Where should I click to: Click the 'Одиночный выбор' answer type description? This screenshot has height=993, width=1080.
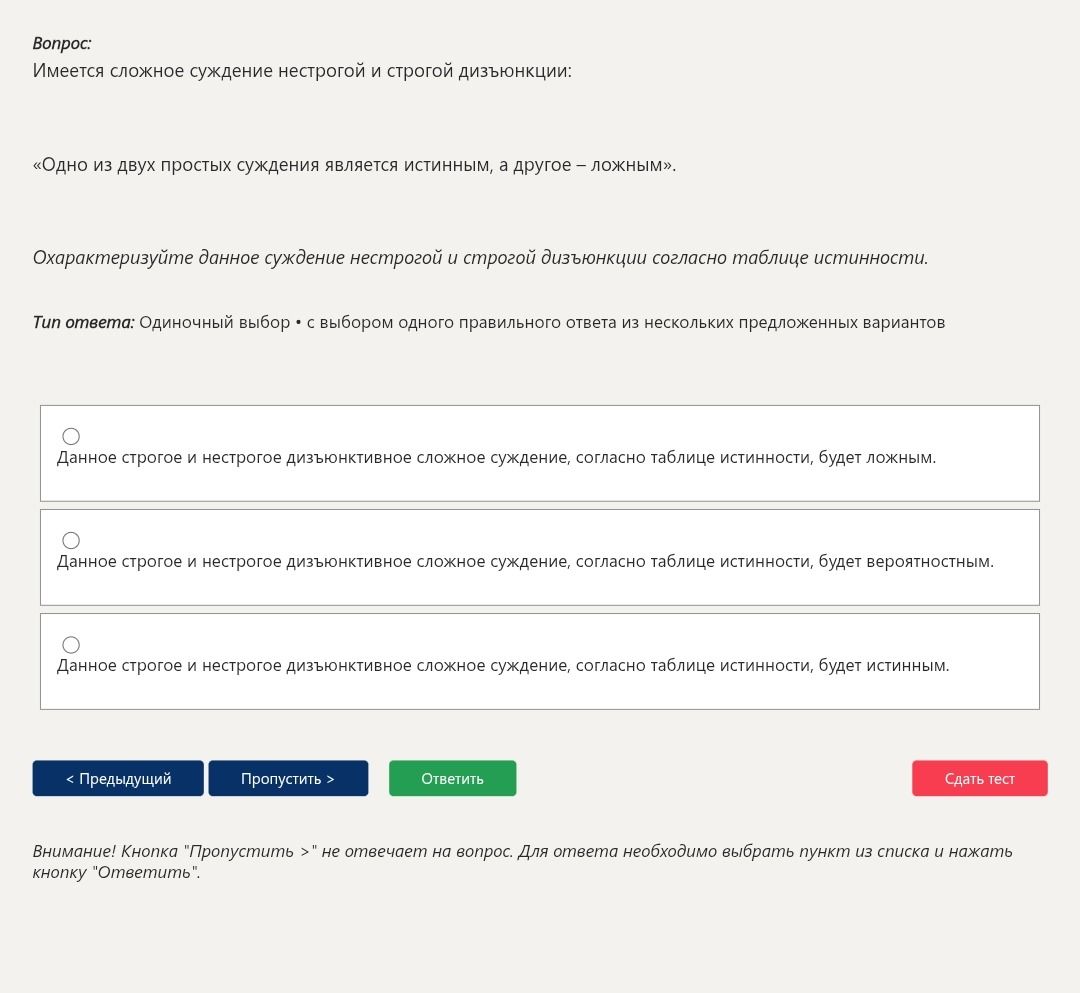point(542,322)
